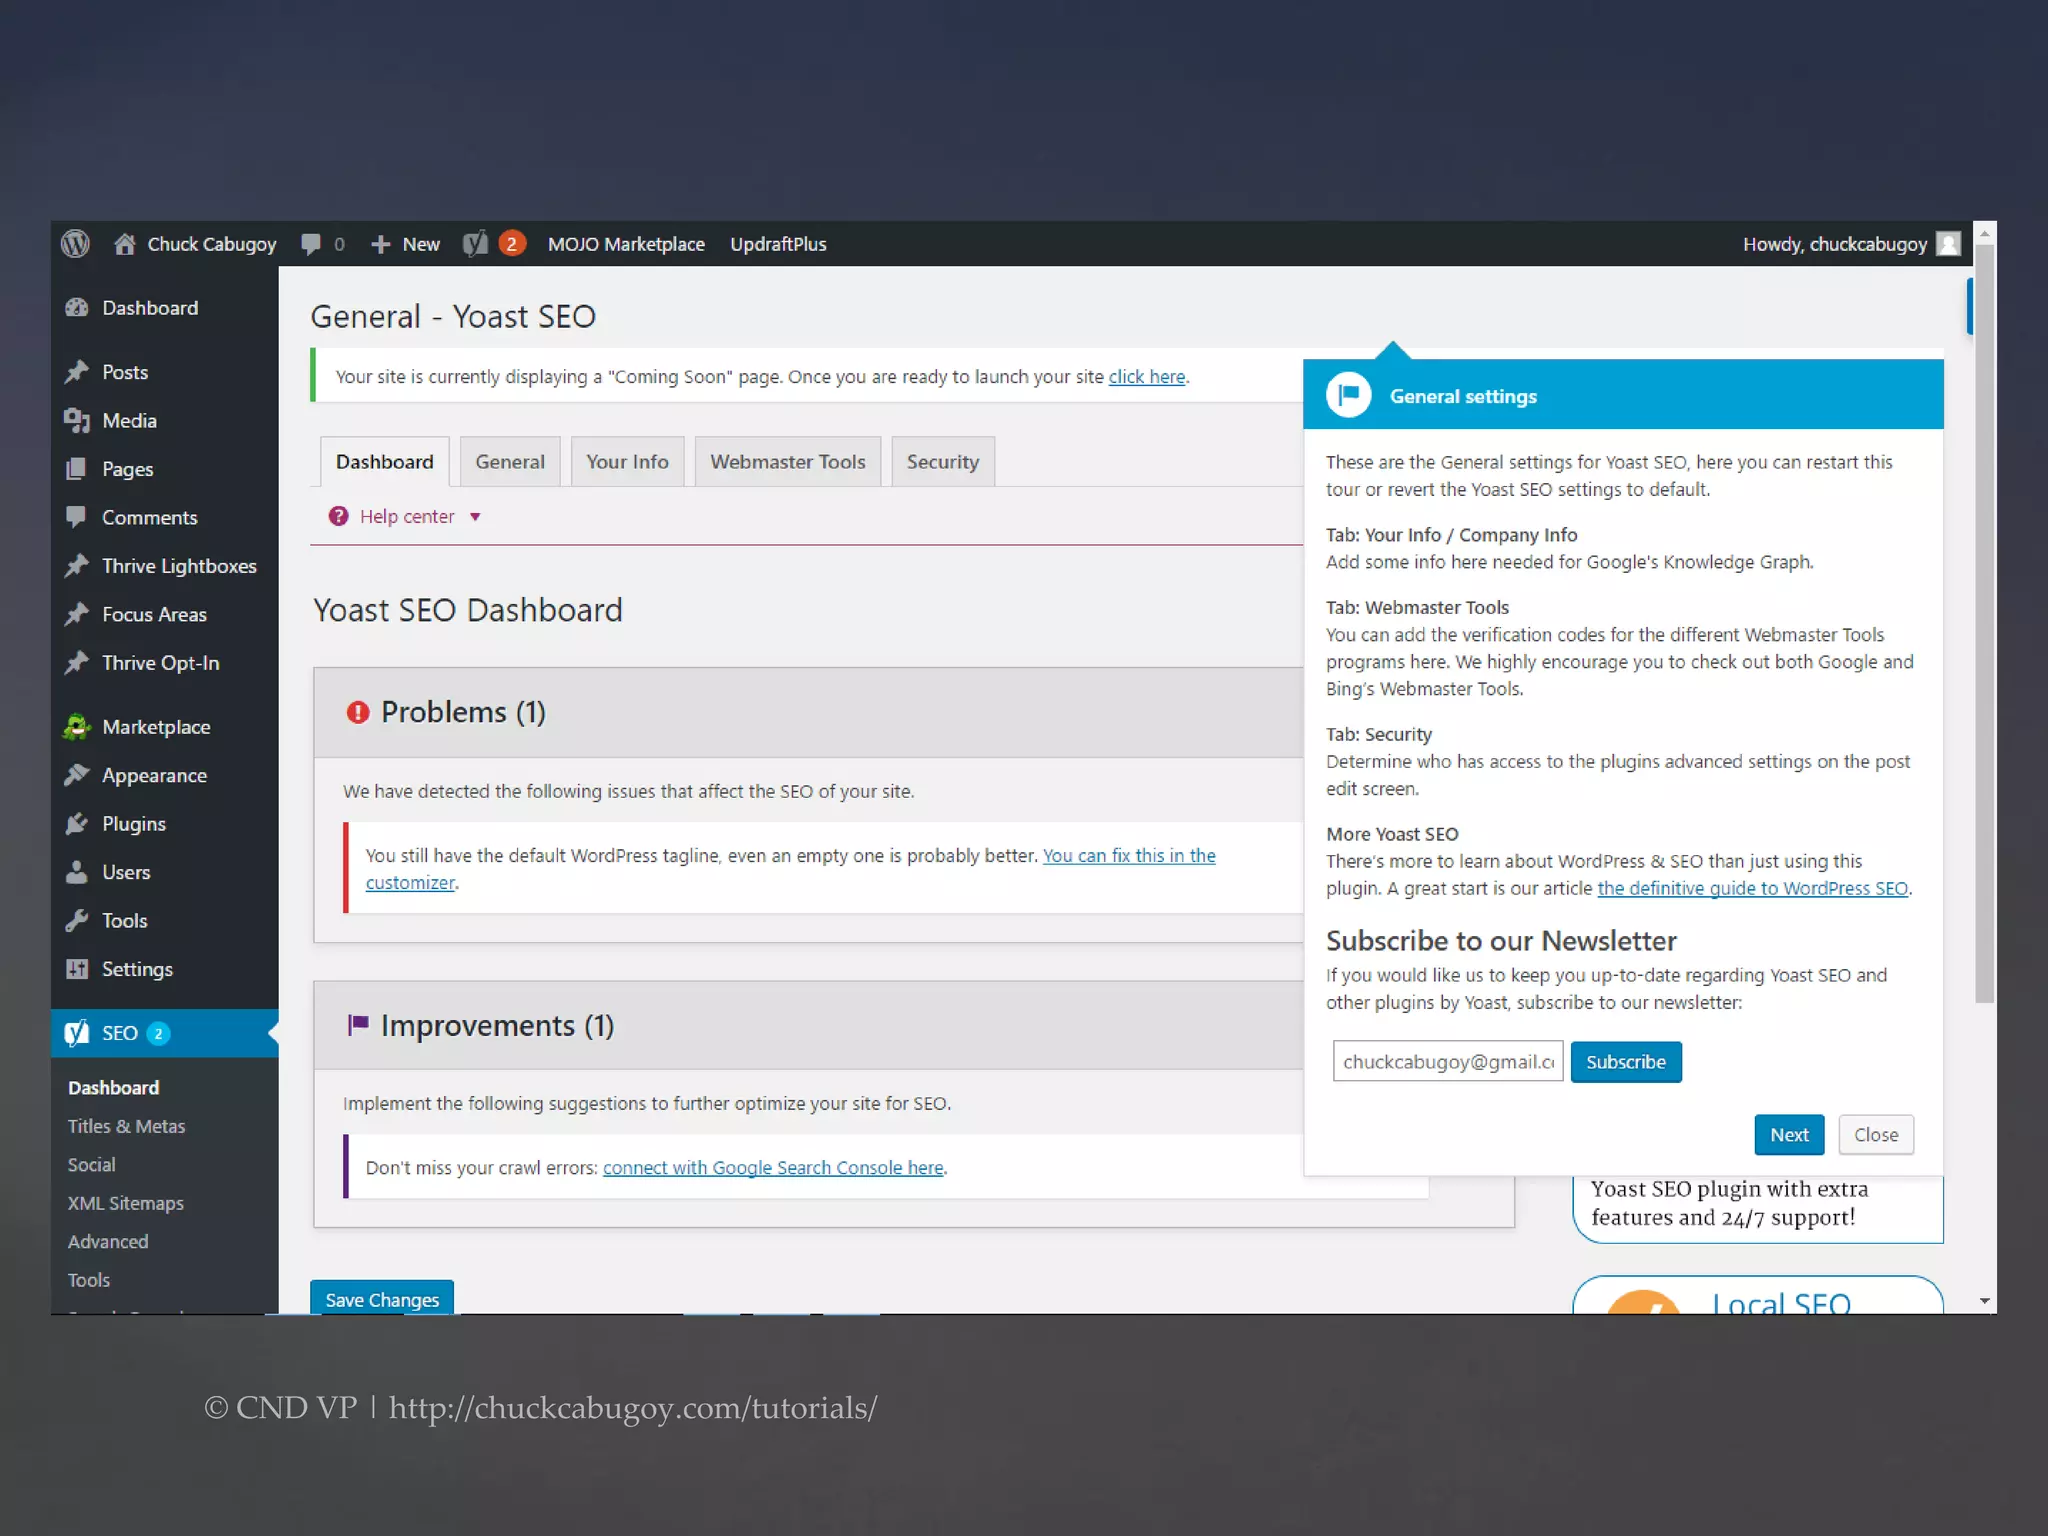Click the Appearance brush icon
Screen dimensions: 2048x1536
pos(77,775)
